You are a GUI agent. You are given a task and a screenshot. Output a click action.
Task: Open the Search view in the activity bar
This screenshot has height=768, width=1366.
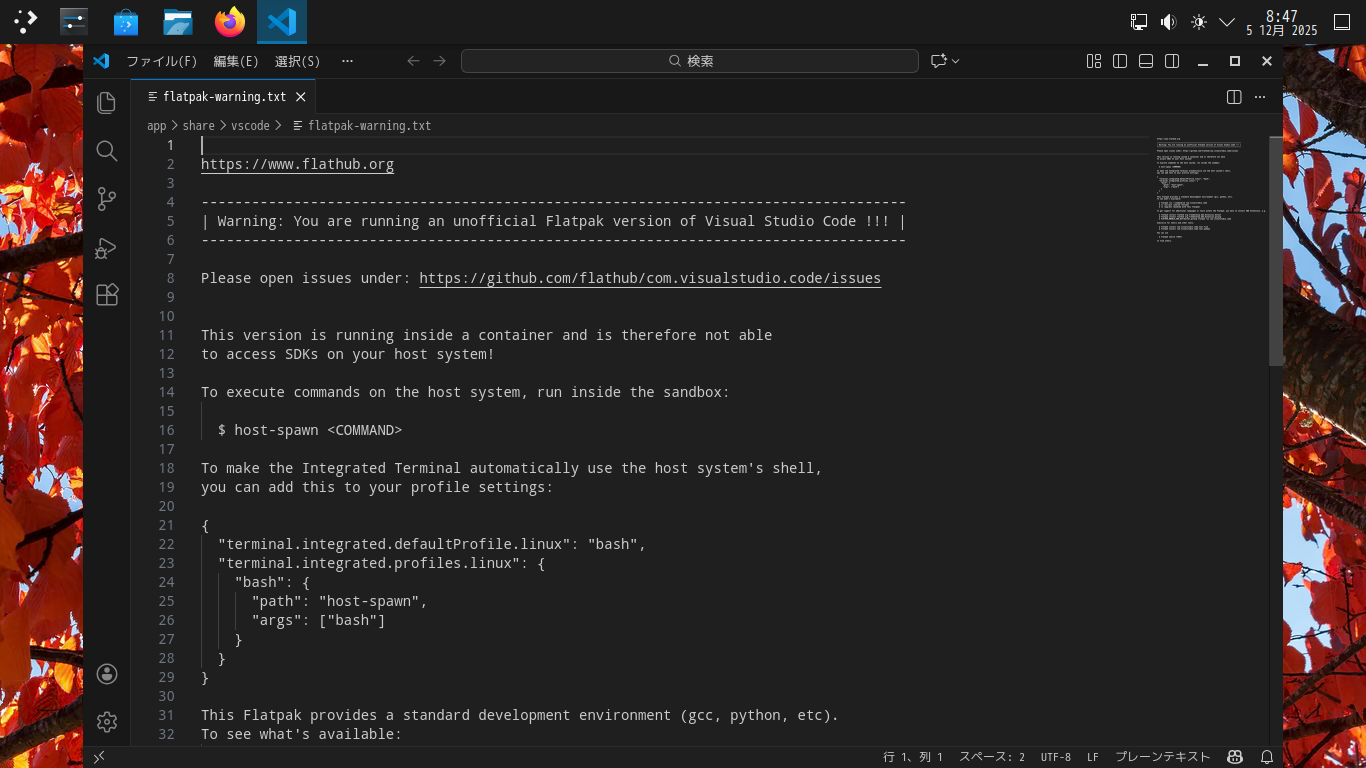coord(107,151)
